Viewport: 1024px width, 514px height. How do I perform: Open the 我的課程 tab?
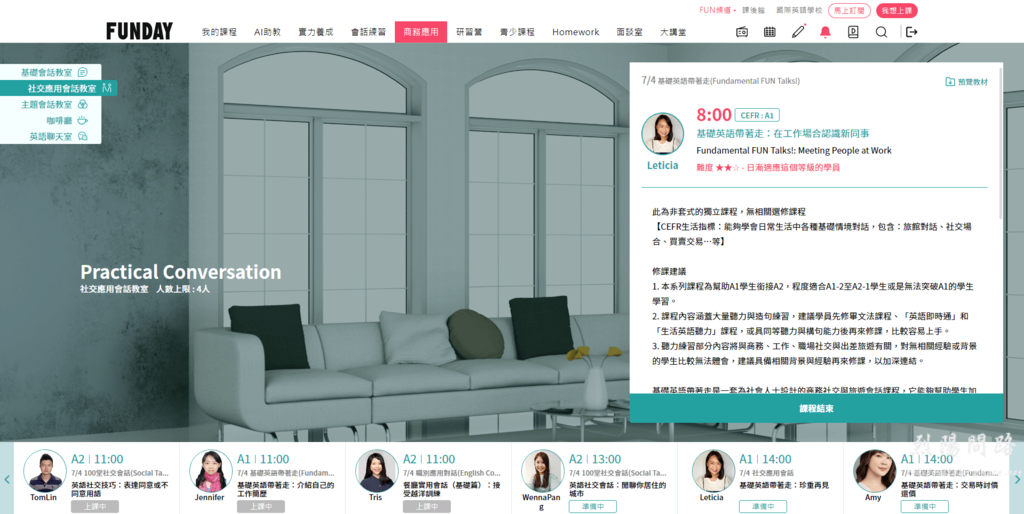click(219, 31)
